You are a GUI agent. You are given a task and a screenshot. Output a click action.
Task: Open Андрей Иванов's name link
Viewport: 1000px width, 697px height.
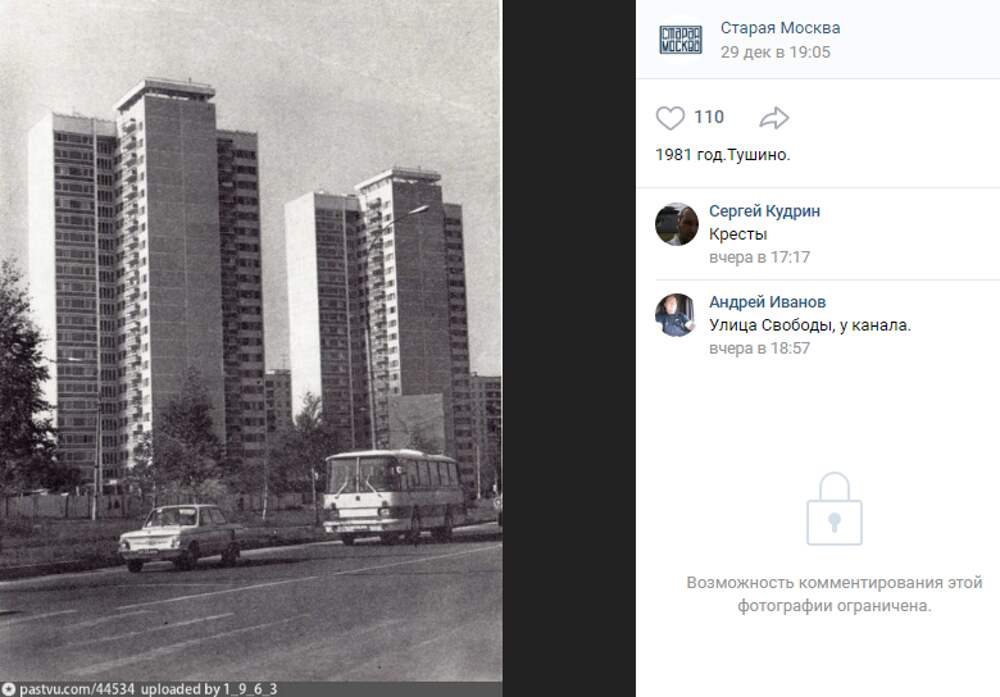coord(767,302)
